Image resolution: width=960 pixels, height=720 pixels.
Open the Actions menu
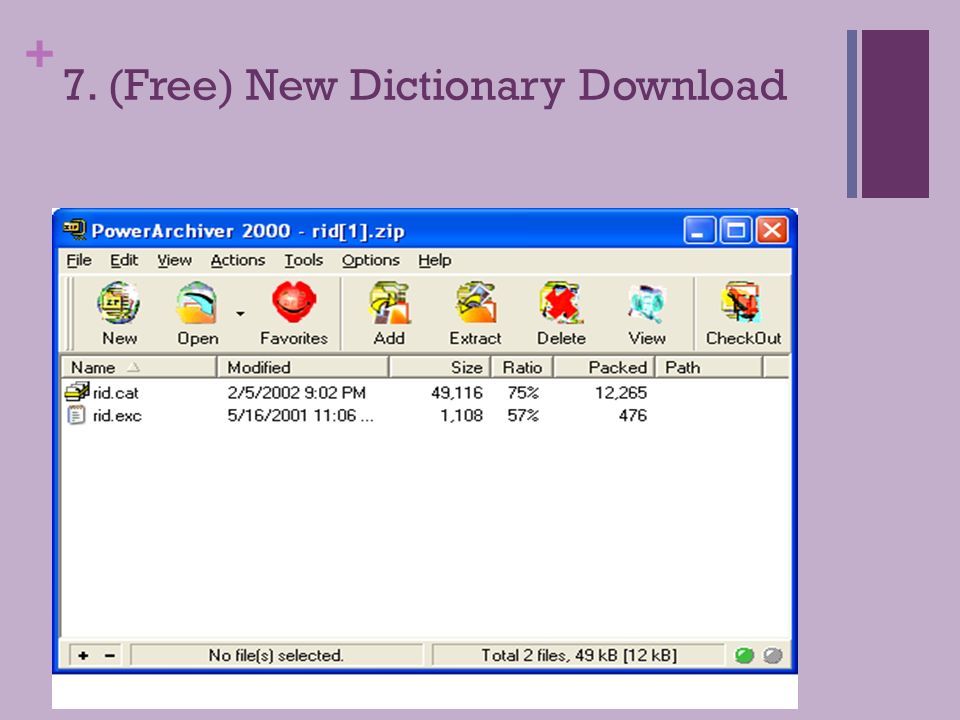(238, 260)
